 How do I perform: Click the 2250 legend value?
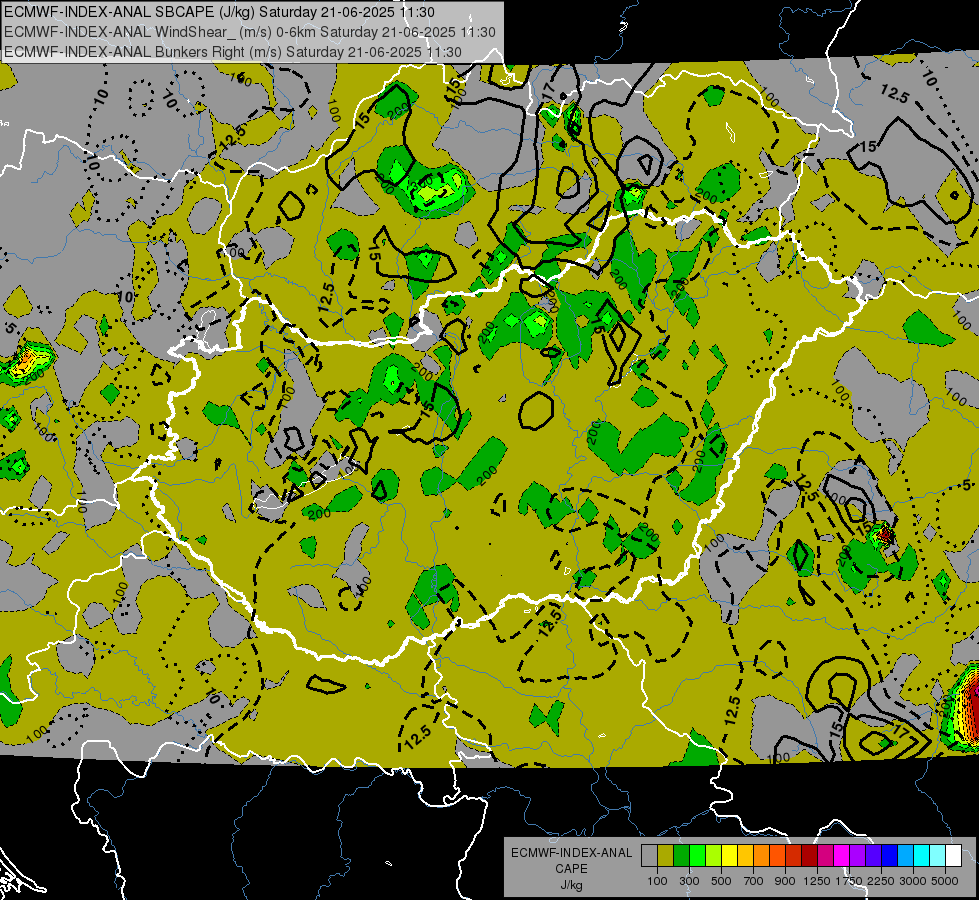881,881
